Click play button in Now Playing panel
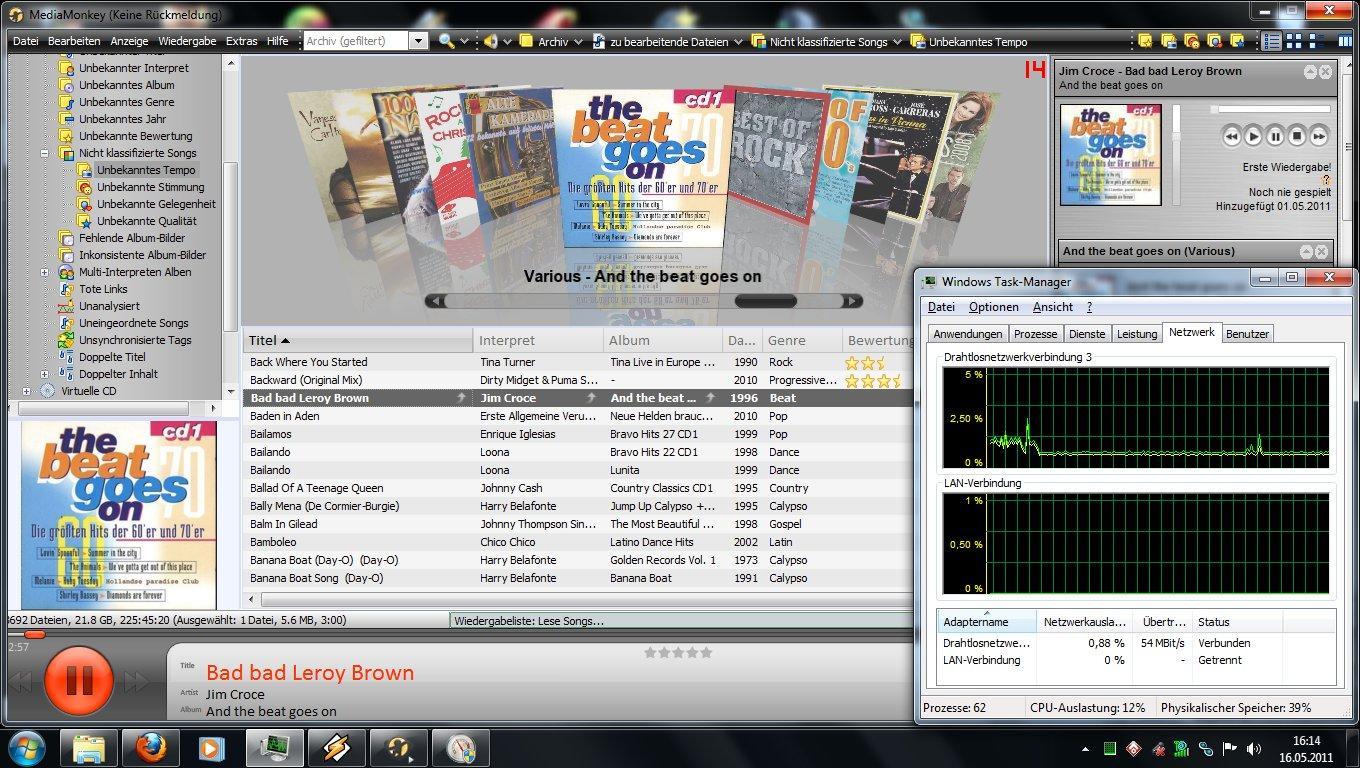This screenshot has width=1360, height=768. (1254, 136)
